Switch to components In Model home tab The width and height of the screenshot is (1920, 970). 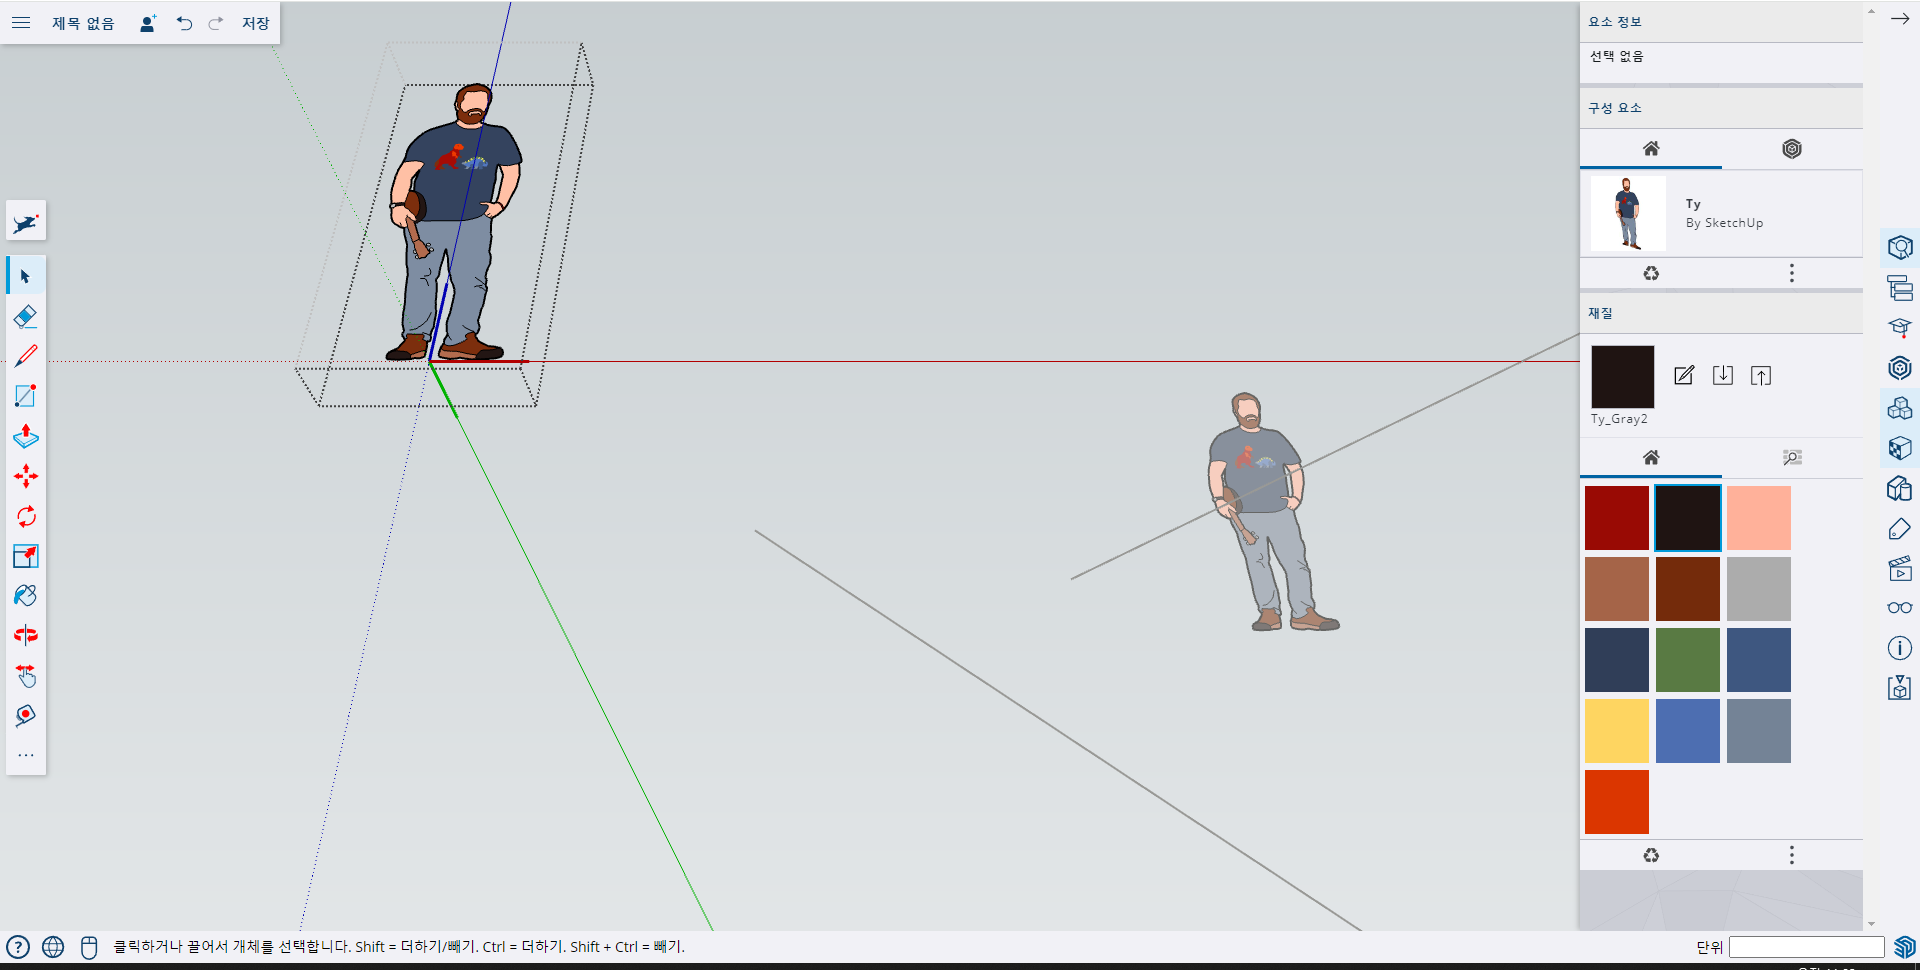click(x=1651, y=149)
